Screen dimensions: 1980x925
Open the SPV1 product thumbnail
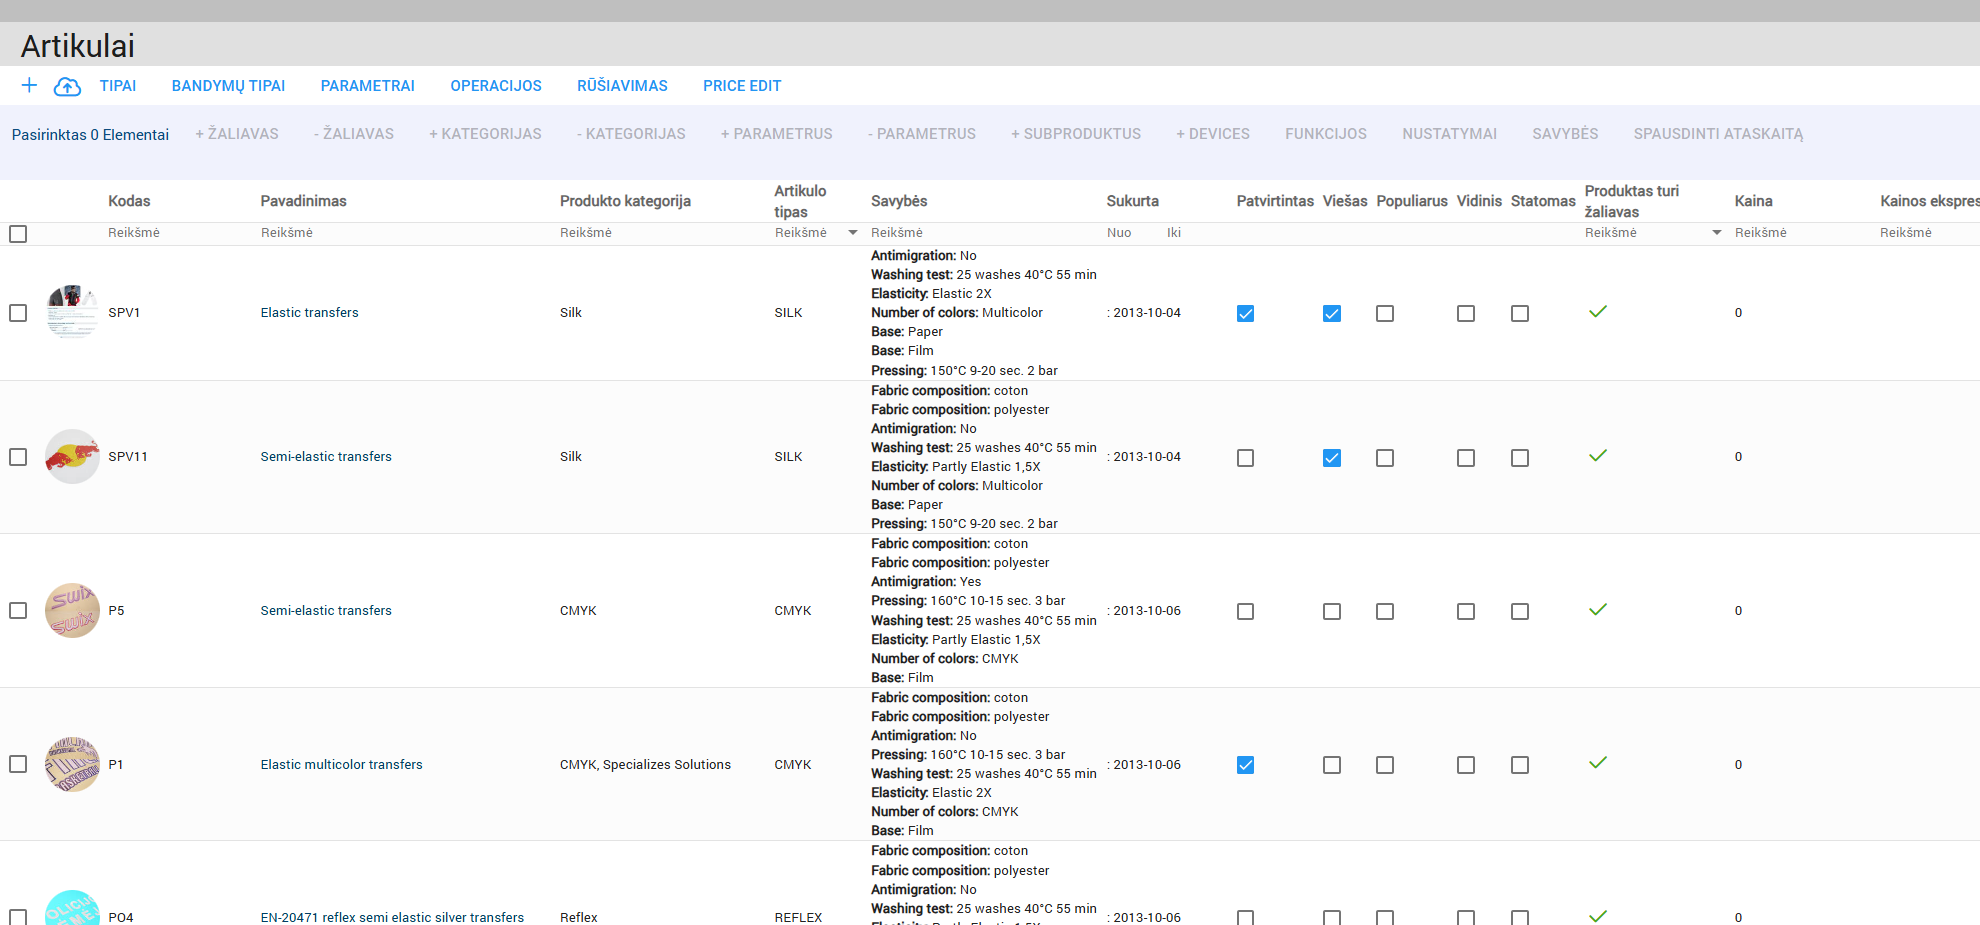(72, 312)
